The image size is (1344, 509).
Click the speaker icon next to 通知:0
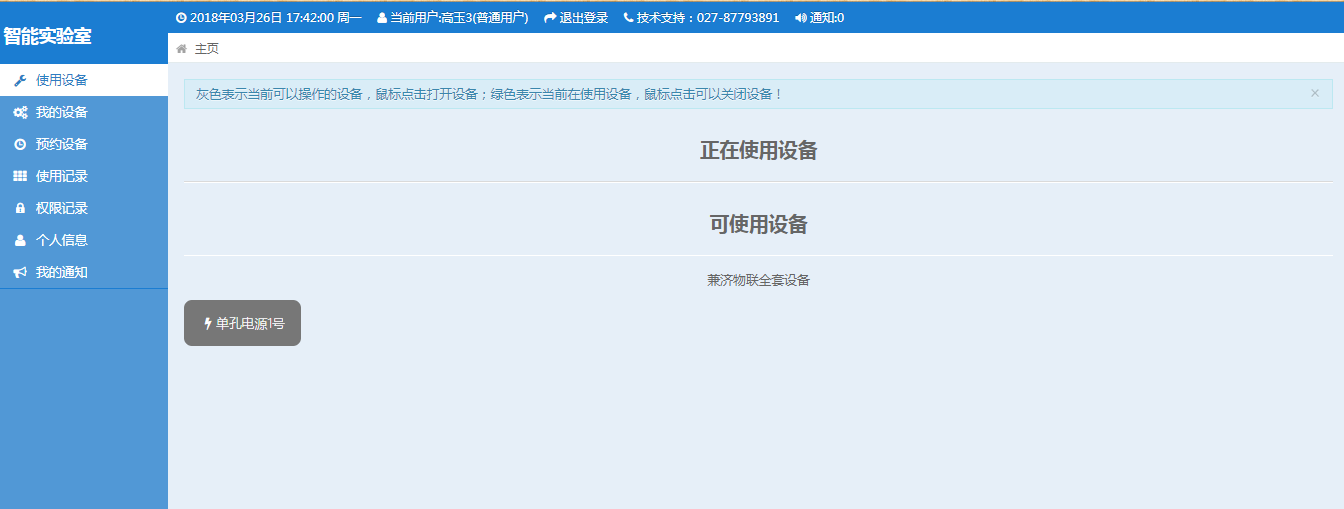point(801,18)
